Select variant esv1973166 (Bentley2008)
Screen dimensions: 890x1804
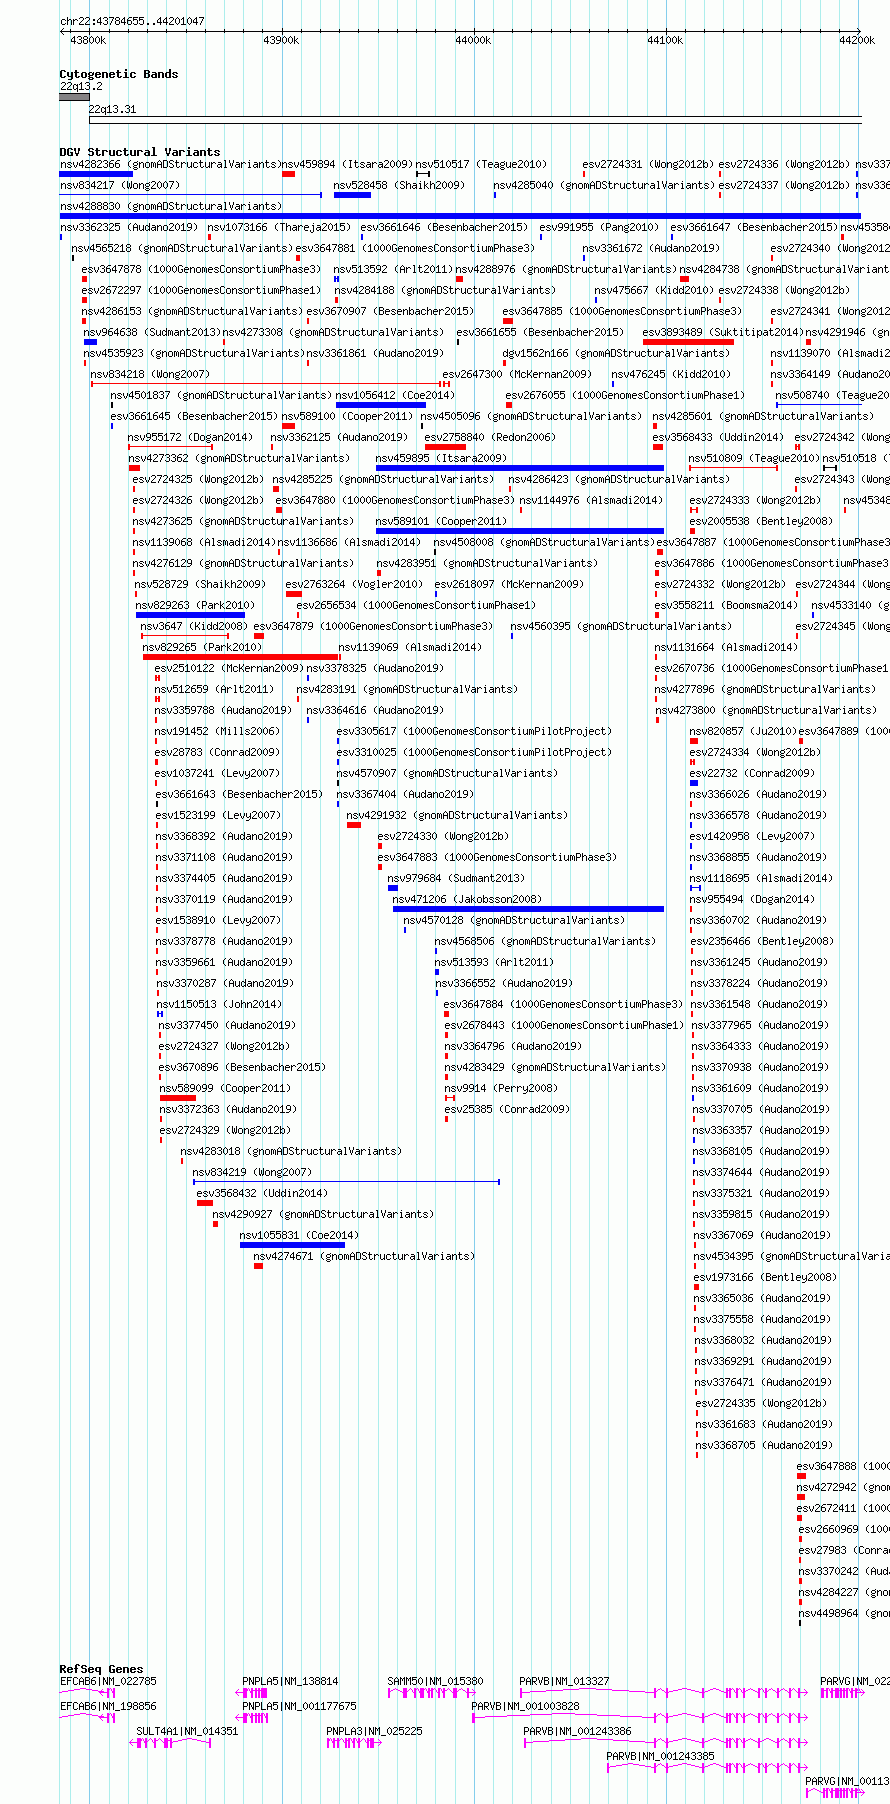click(x=765, y=1277)
